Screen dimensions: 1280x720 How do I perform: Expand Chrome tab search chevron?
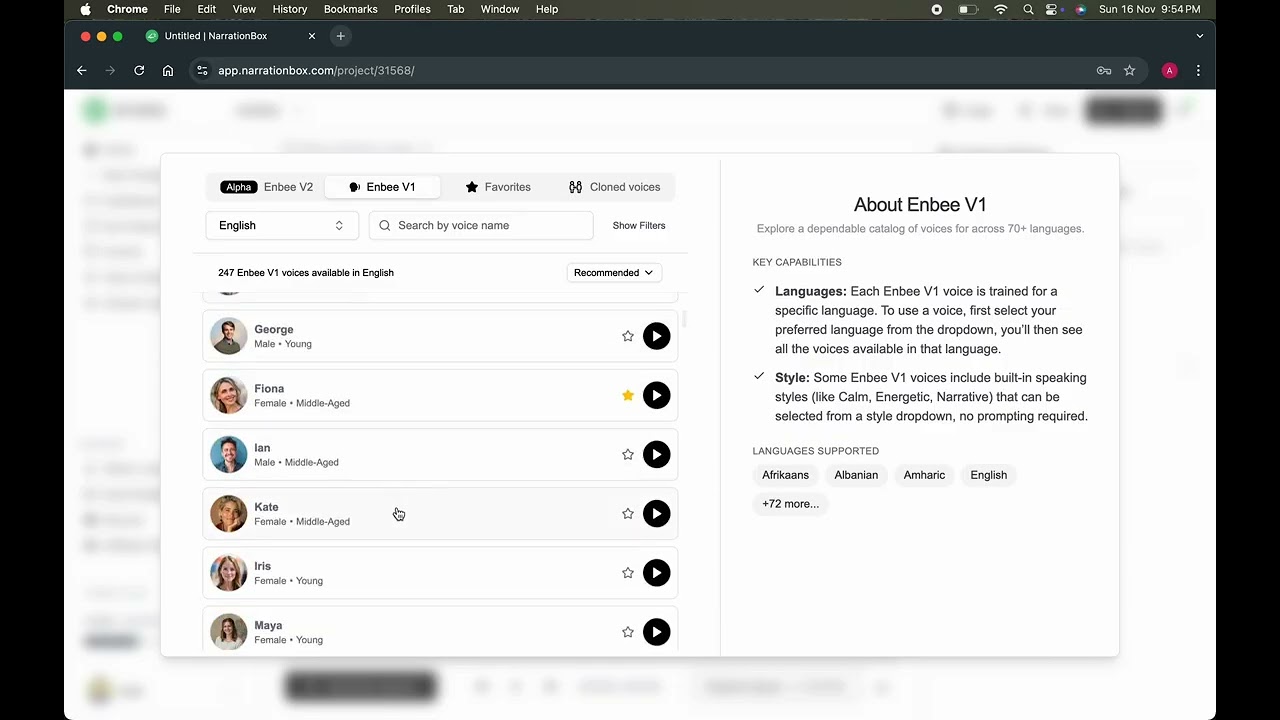(1200, 36)
